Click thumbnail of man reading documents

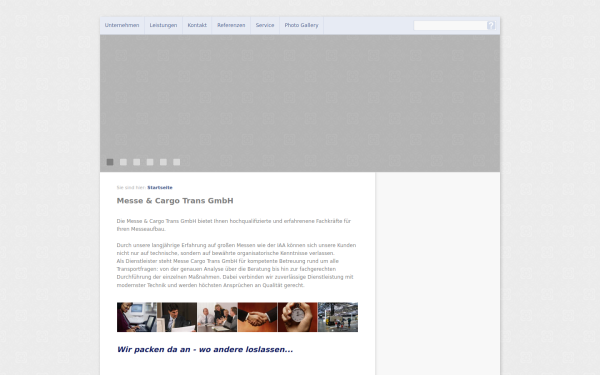pyautogui.click(x=177, y=317)
